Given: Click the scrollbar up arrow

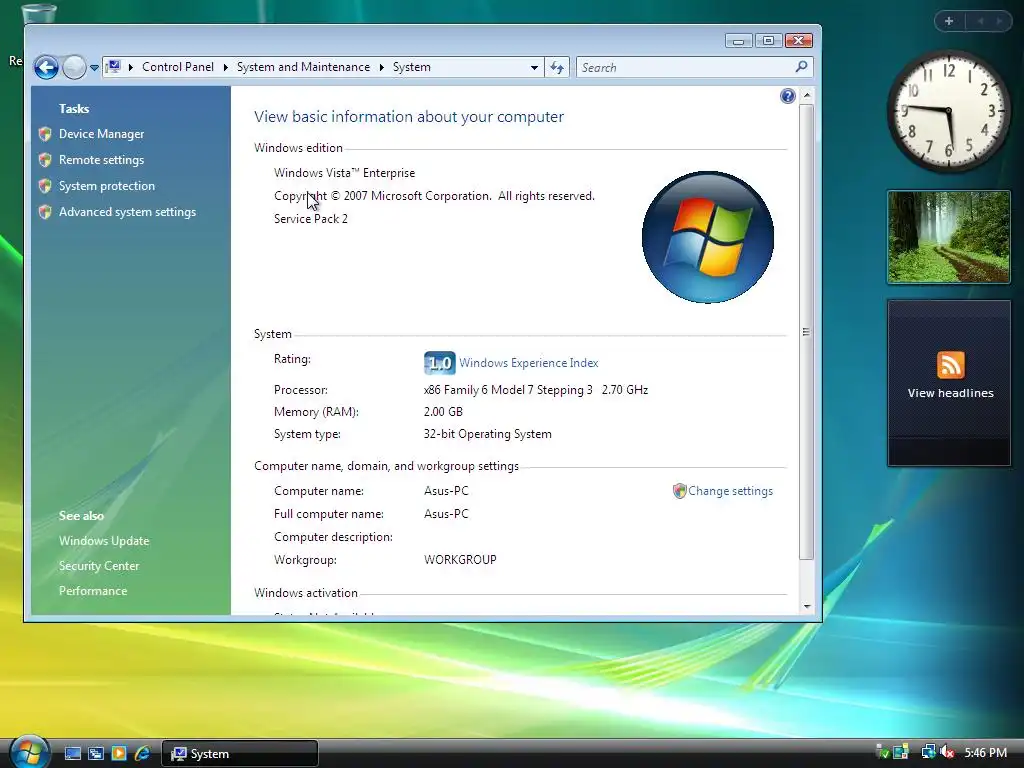Looking at the screenshot, I should click(x=807, y=95).
